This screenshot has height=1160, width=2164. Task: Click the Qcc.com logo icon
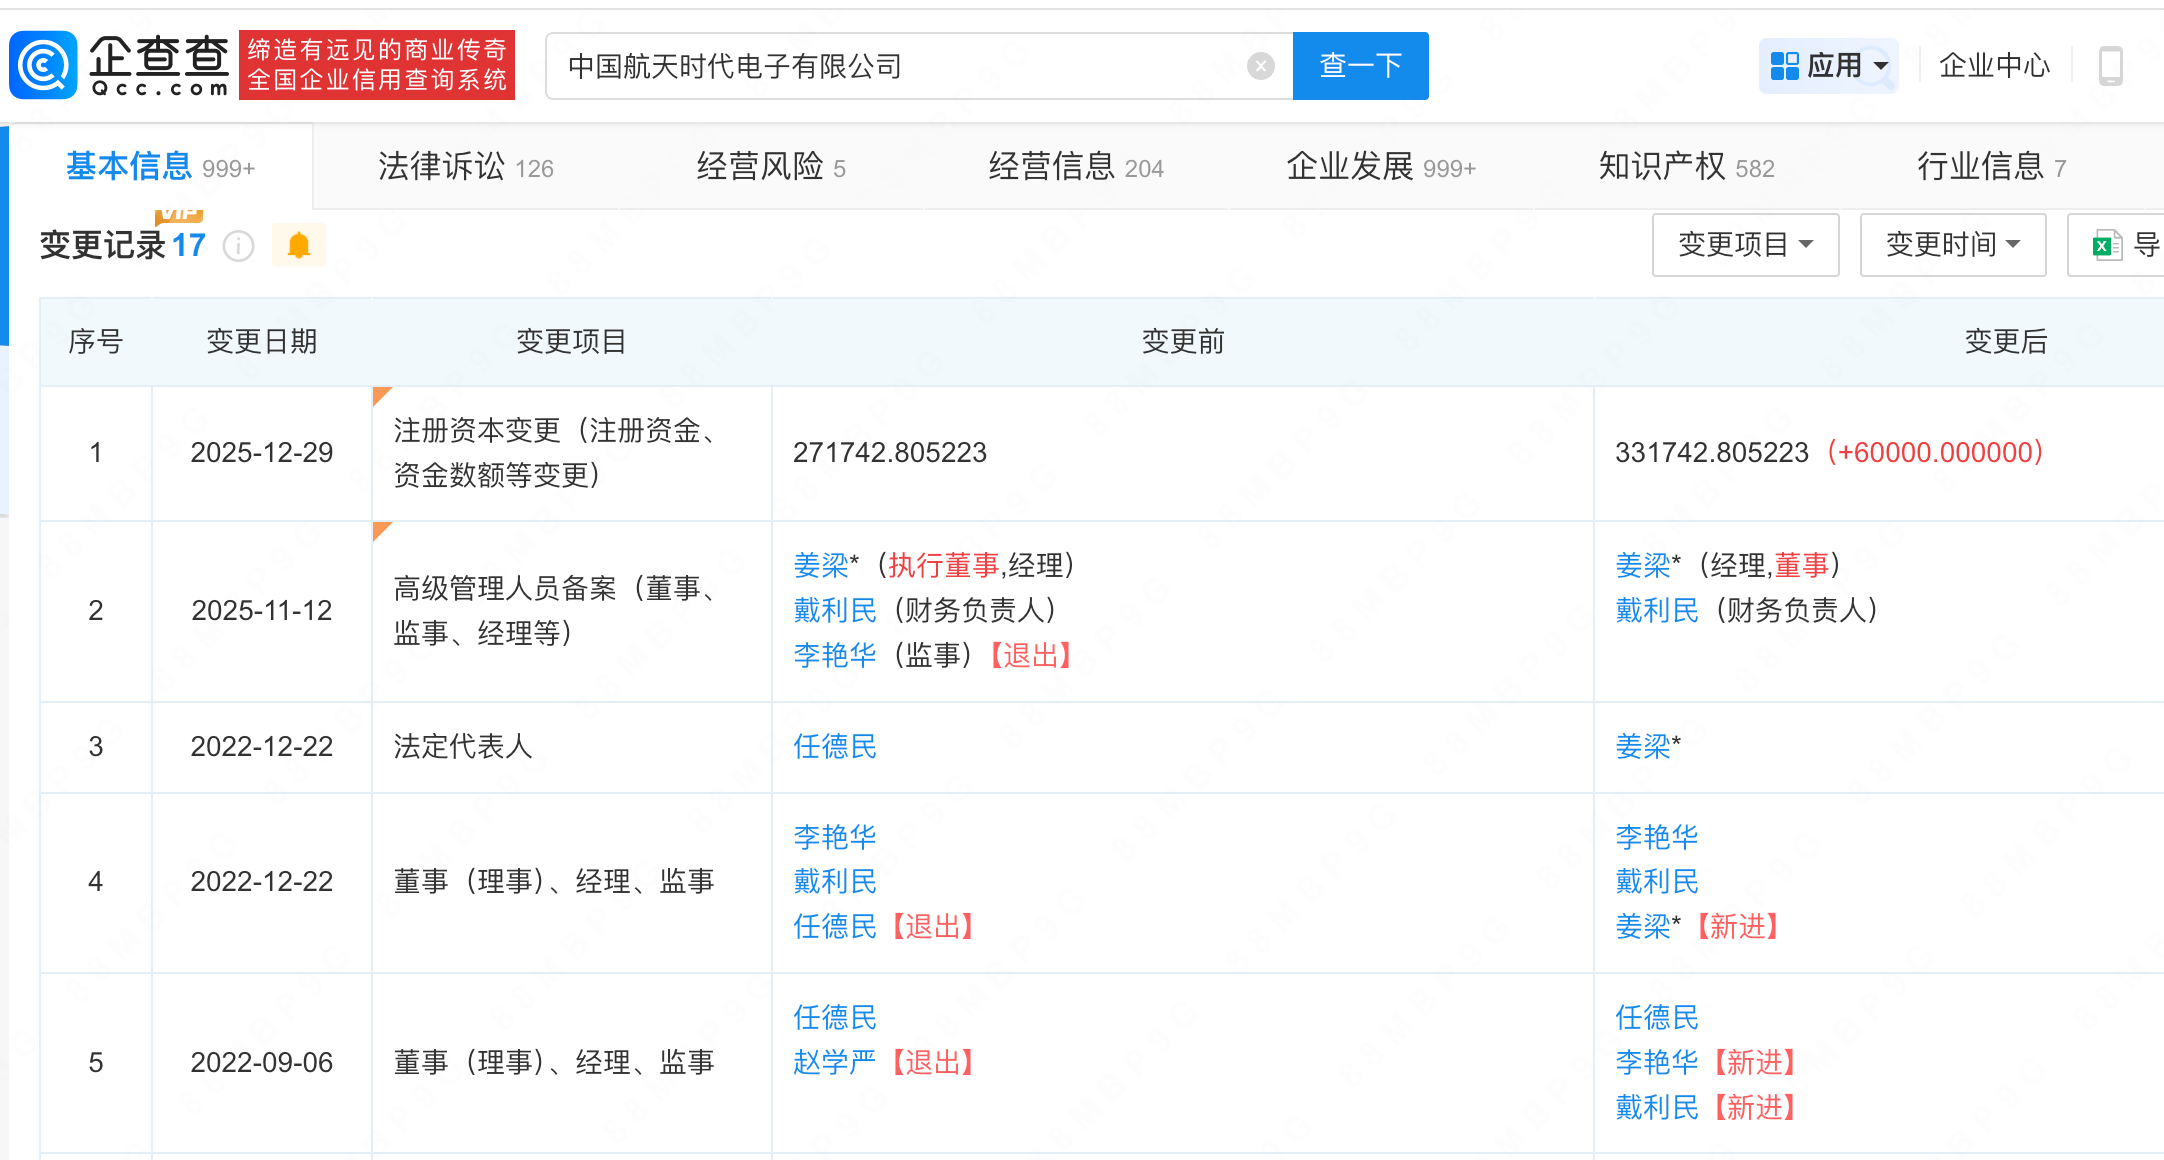[x=43, y=65]
